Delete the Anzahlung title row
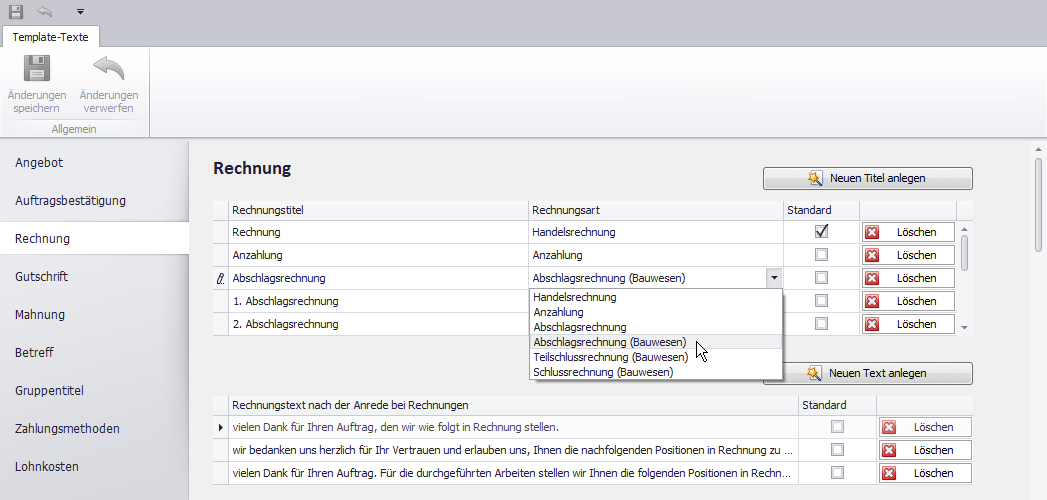This screenshot has height=500, width=1047. (908, 255)
